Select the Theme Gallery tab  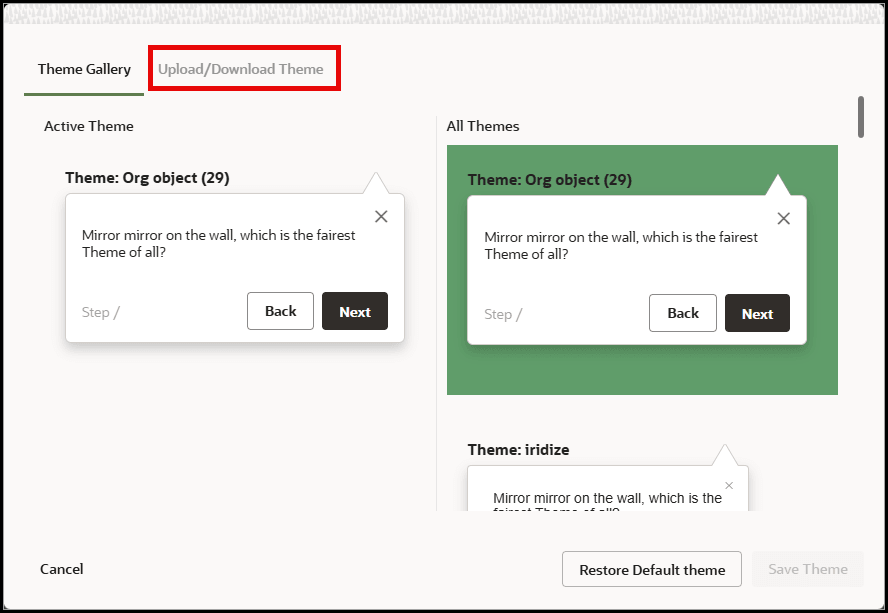[83, 69]
